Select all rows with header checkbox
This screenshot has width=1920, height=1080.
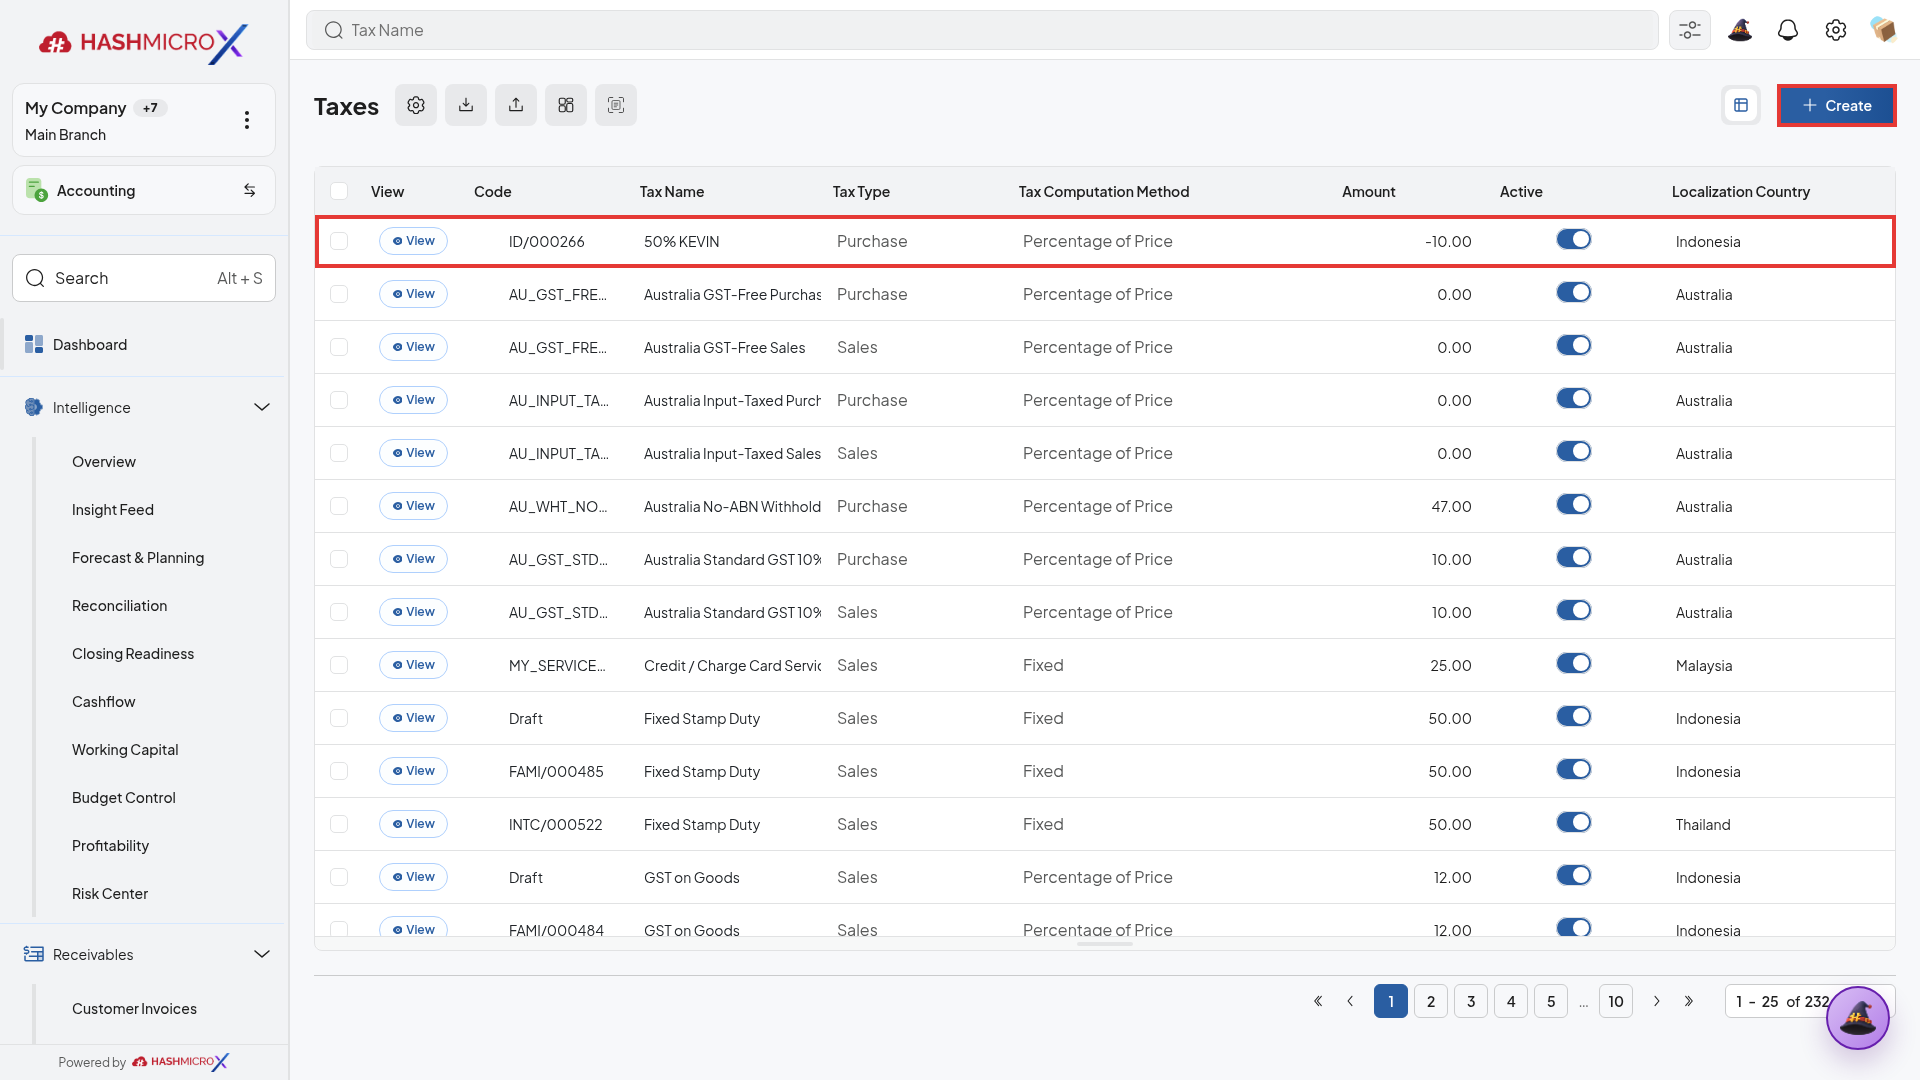(x=339, y=191)
